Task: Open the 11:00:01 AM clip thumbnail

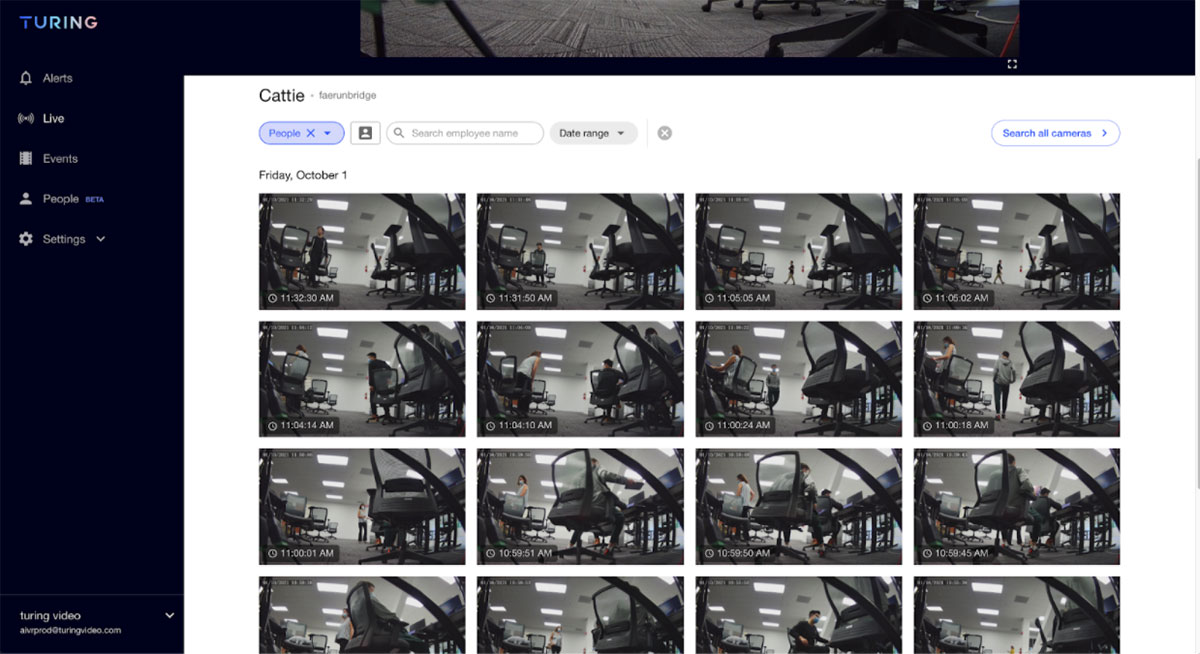Action: (x=362, y=506)
